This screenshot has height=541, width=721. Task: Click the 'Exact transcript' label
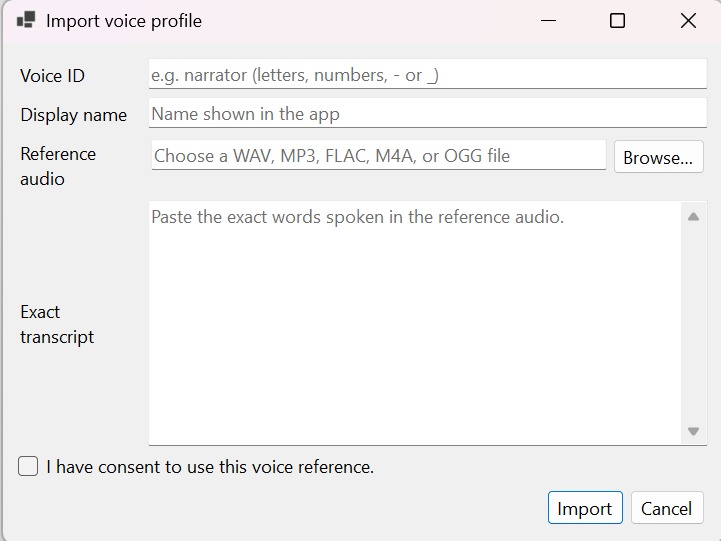tap(57, 325)
